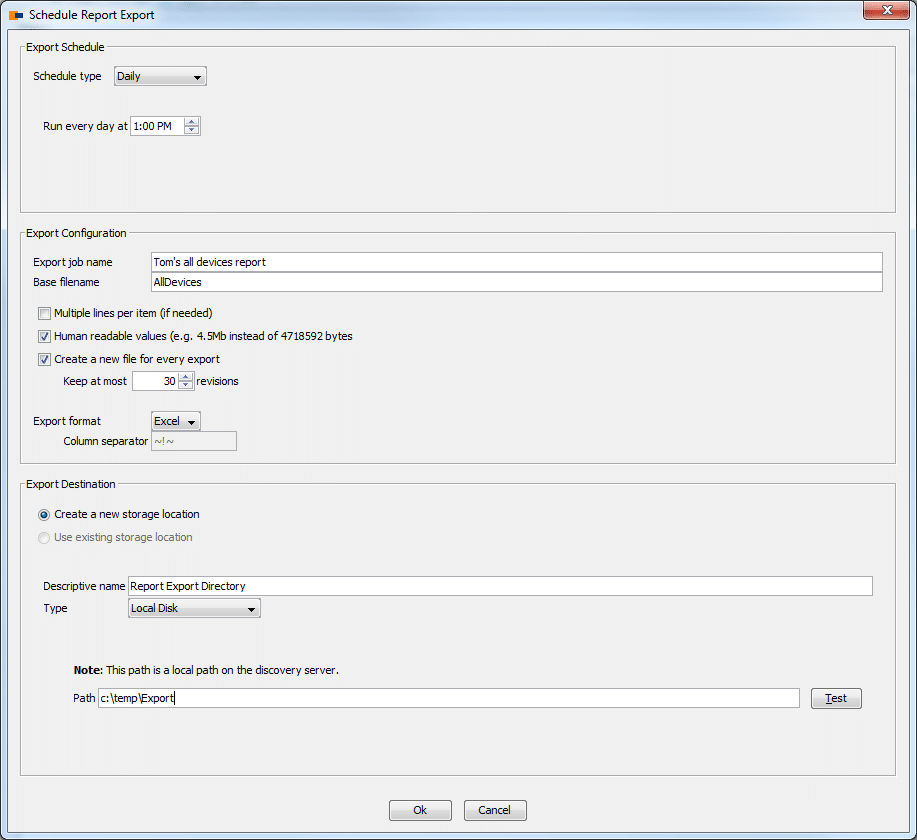
Task: Uncheck Human readable values option
Action: [x=44, y=337]
